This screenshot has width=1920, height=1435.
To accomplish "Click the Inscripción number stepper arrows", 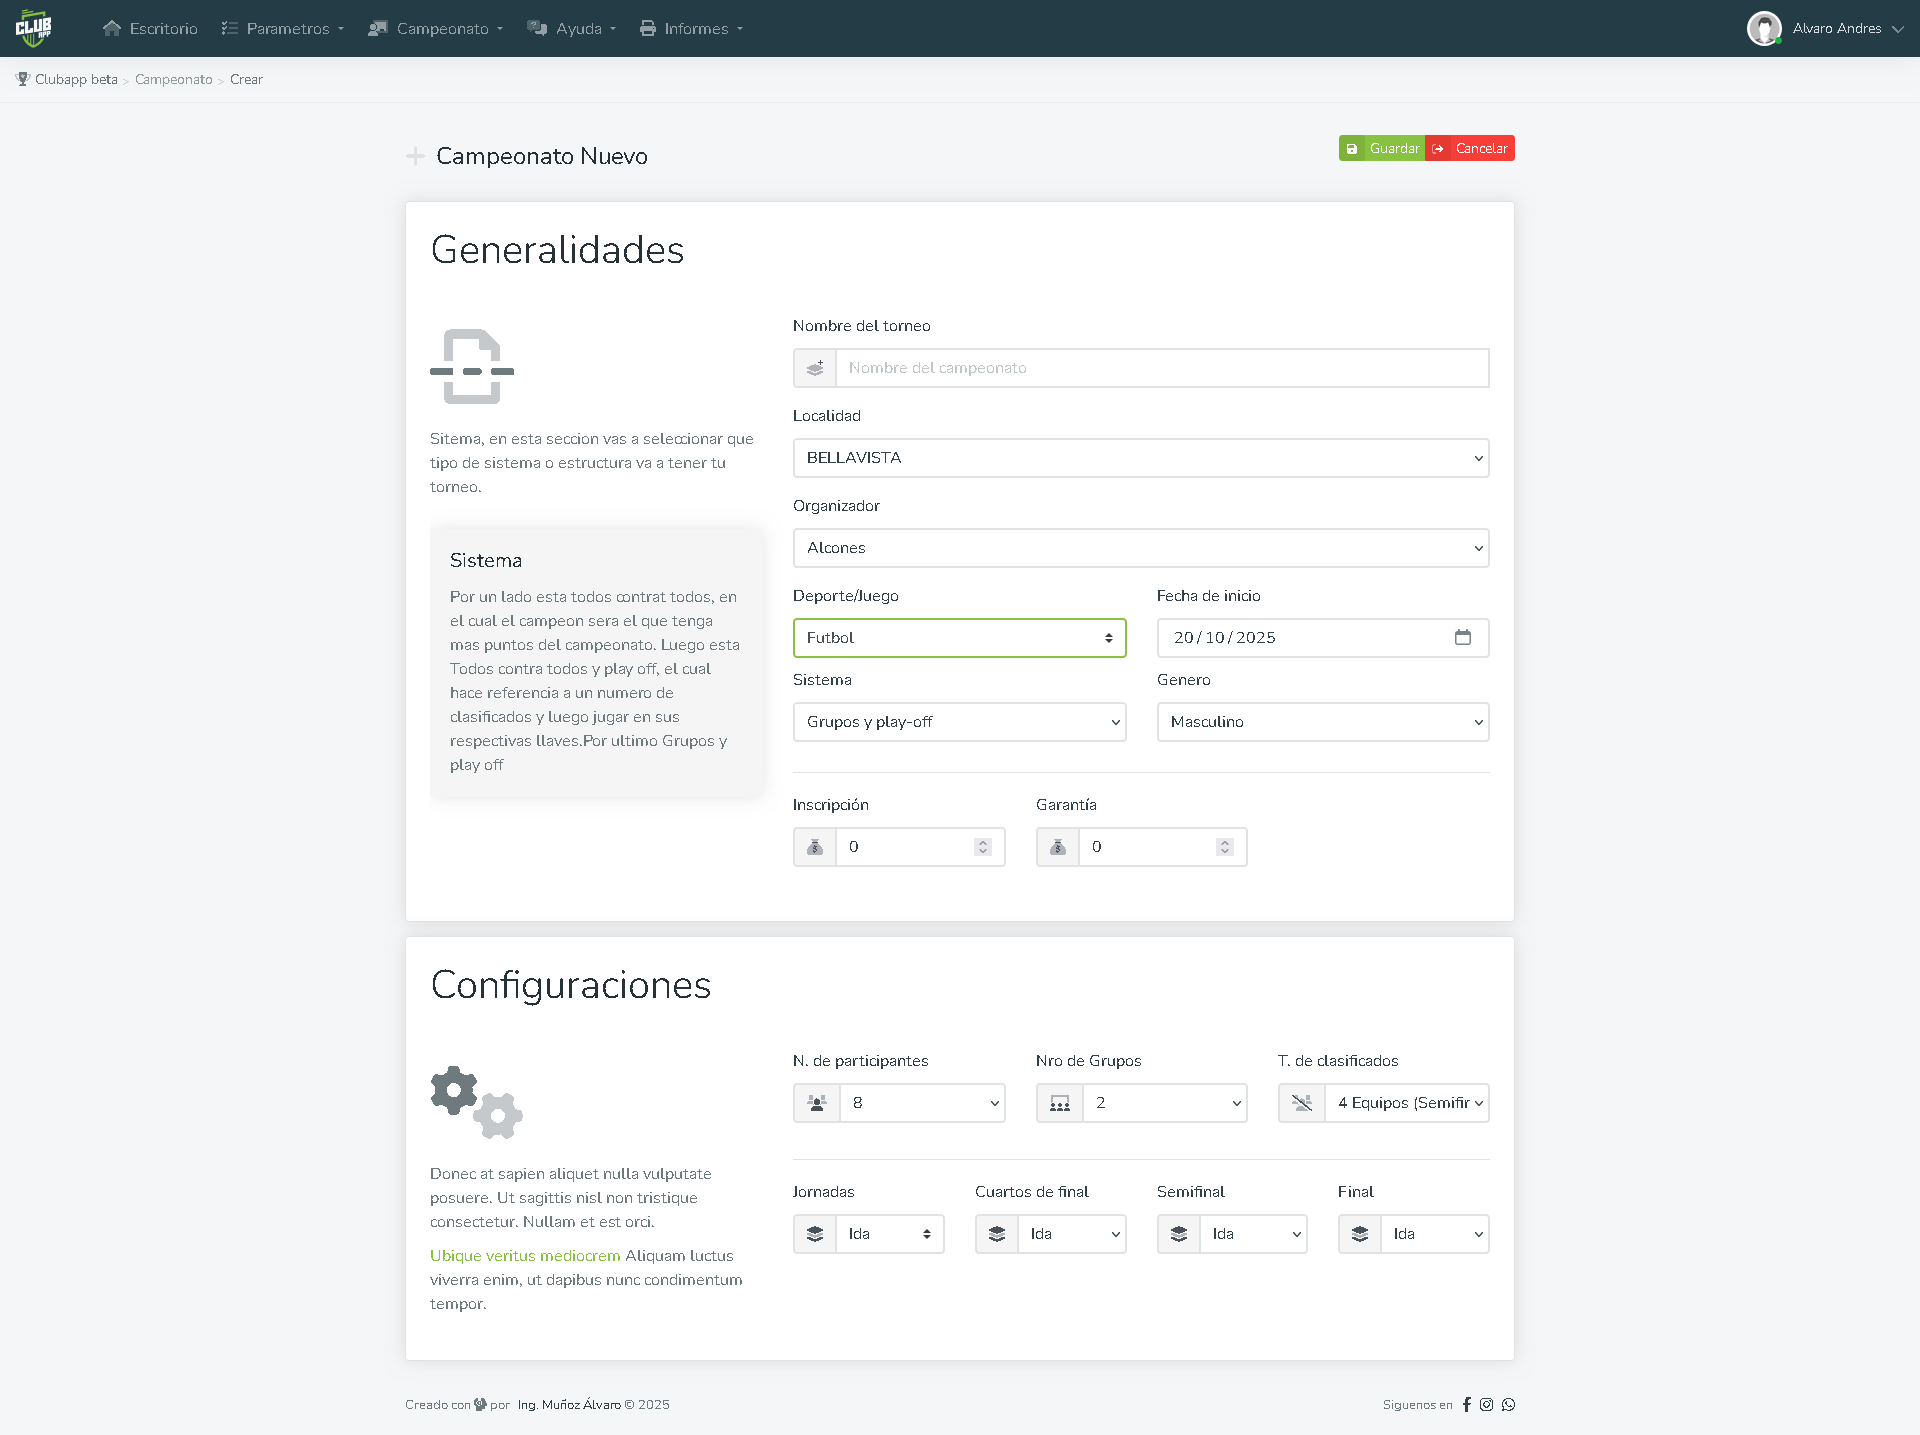I will click(983, 847).
